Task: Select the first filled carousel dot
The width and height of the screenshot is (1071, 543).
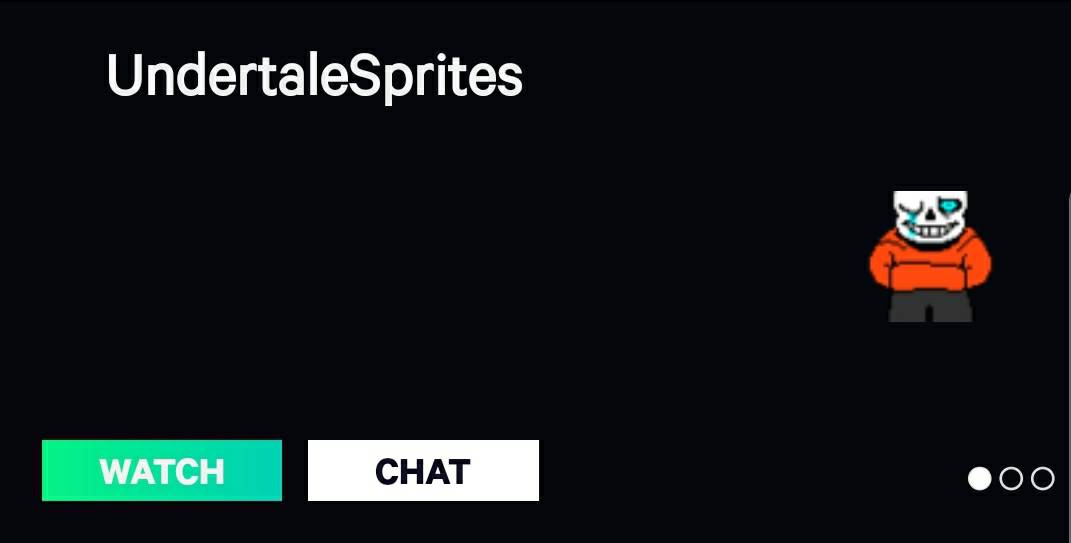Action: pos(979,479)
